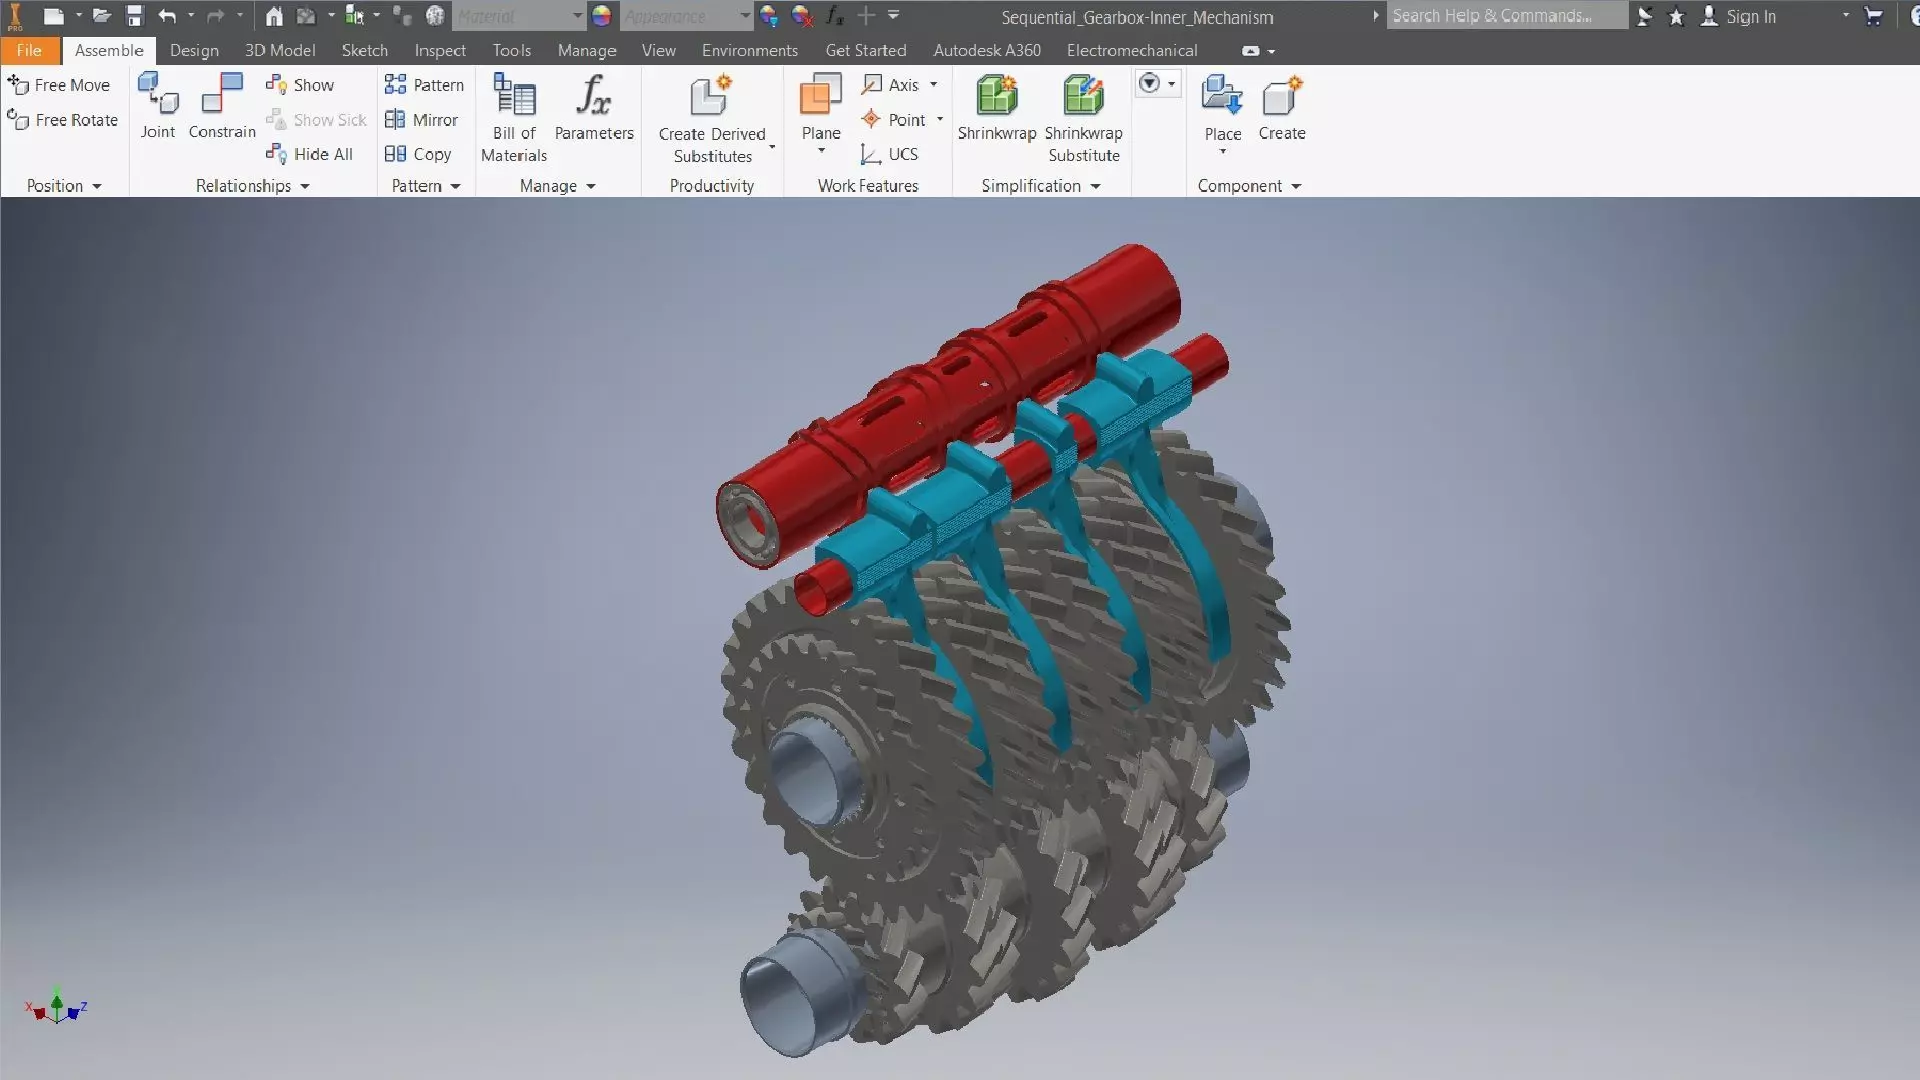Click the work Point tool
The height and width of the screenshot is (1080, 1920).
tap(893, 120)
